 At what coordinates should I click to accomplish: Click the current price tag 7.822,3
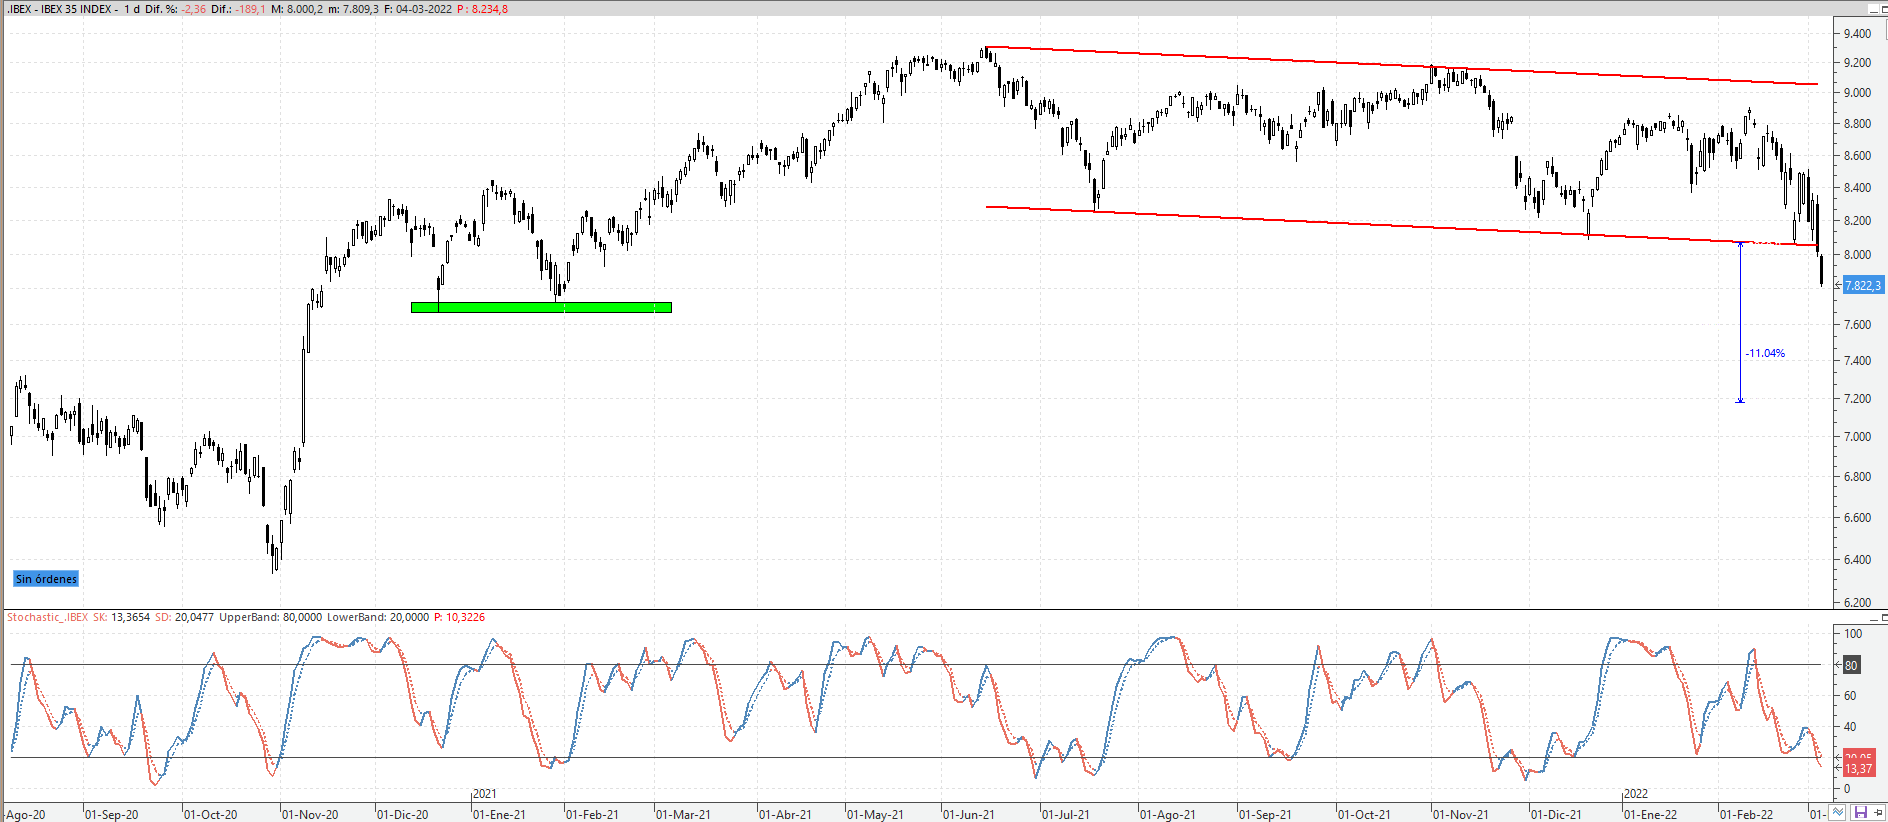click(x=1863, y=285)
